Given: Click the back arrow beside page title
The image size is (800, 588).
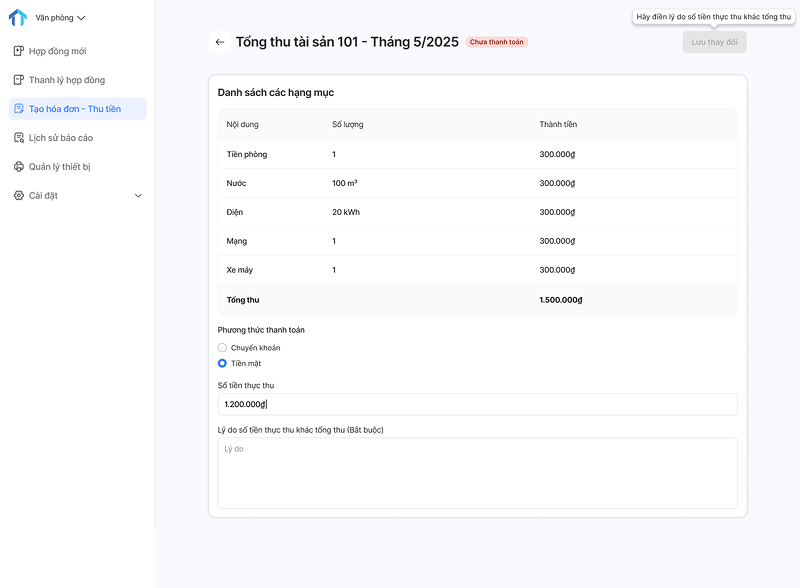Looking at the screenshot, I should [220, 42].
